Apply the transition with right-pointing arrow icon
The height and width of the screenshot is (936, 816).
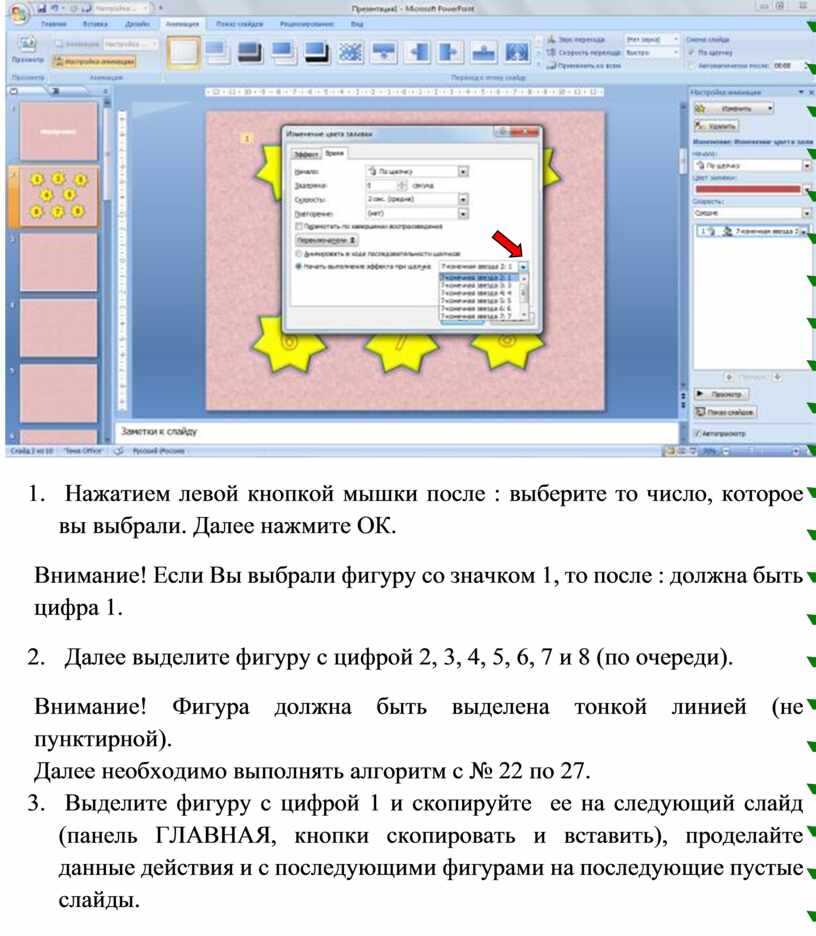[450, 53]
